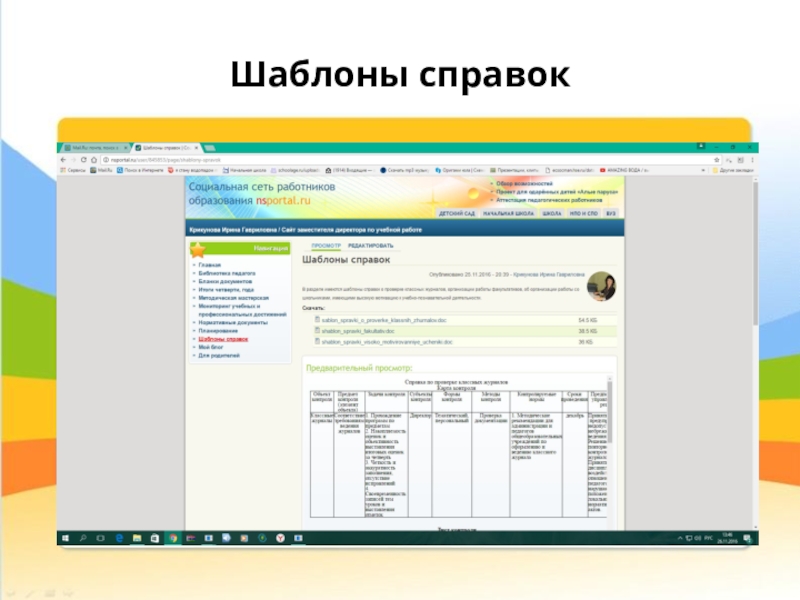Open Библиотека педагога sidebar link
The height and width of the screenshot is (600, 800).
(230, 272)
